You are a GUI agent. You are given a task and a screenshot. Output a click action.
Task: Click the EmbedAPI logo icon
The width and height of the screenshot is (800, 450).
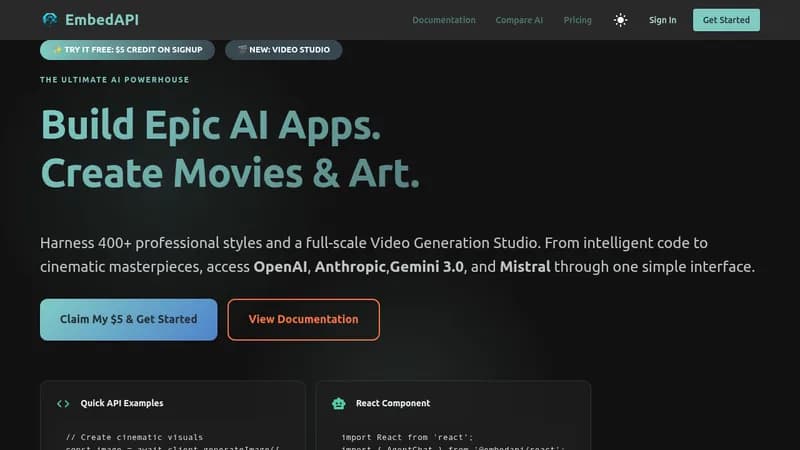tap(50, 19)
